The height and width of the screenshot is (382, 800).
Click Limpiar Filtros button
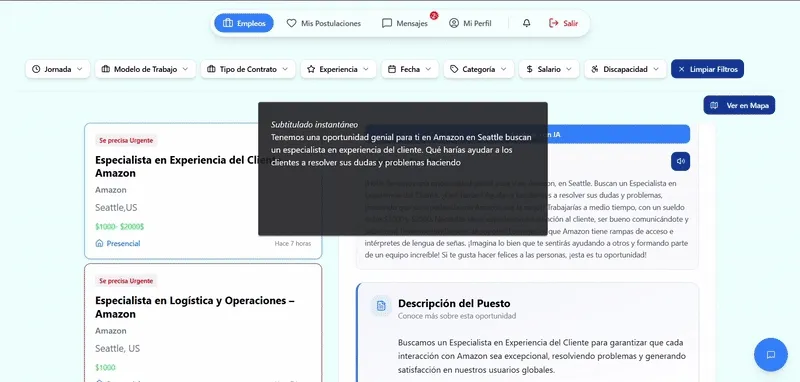(707, 69)
